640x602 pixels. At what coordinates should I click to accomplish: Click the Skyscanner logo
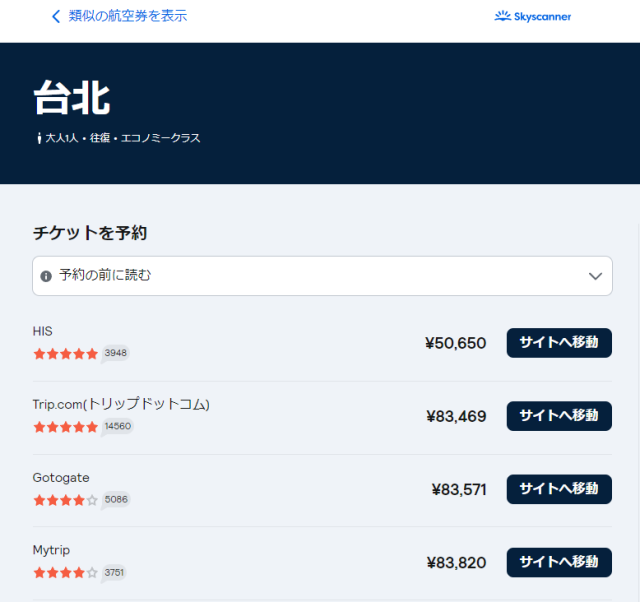(533, 16)
